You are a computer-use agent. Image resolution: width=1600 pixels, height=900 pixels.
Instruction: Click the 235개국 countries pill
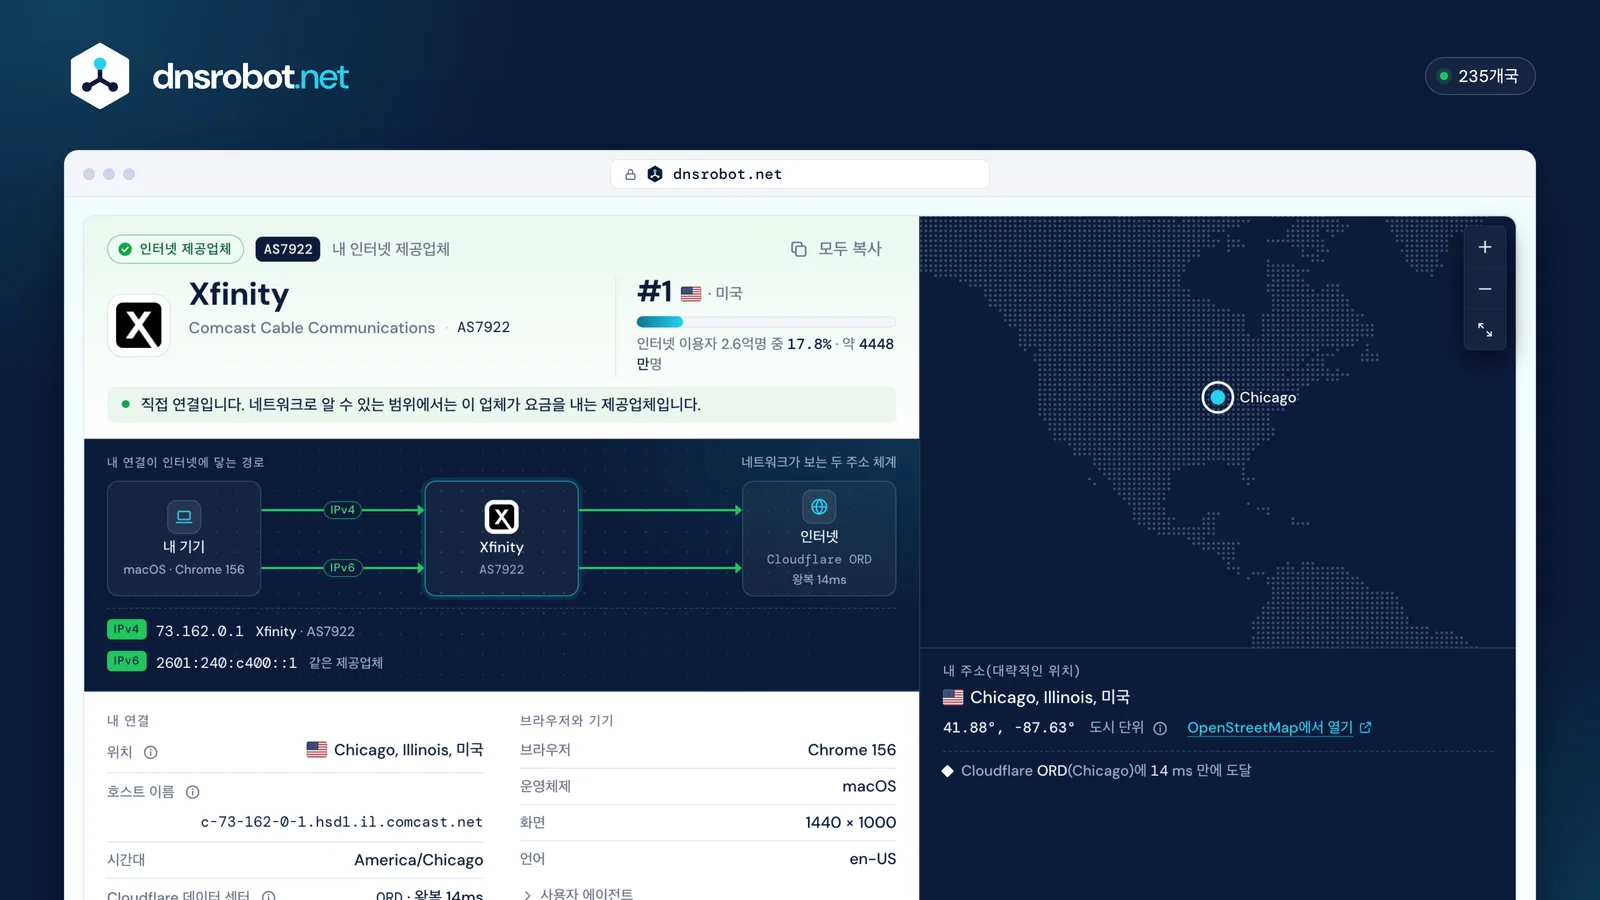click(1480, 76)
